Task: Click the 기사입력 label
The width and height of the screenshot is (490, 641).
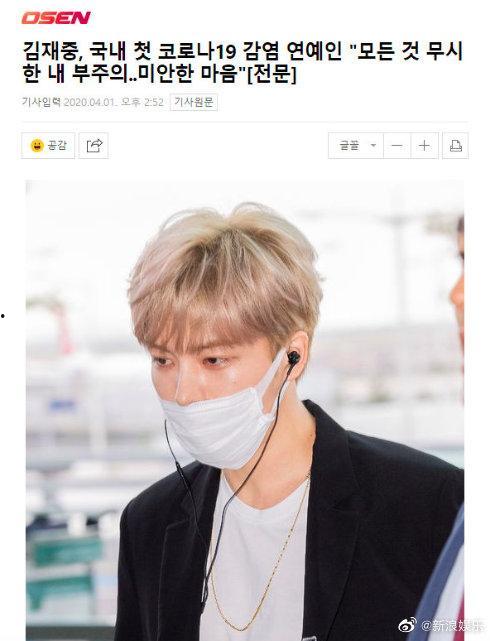Action: (x=41, y=102)
